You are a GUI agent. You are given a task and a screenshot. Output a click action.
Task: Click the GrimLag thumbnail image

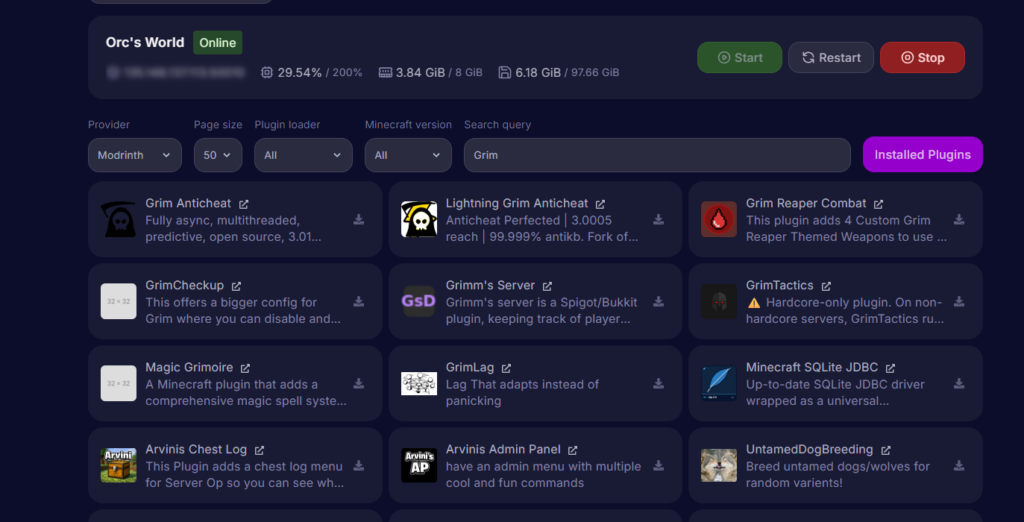(419, 383)
